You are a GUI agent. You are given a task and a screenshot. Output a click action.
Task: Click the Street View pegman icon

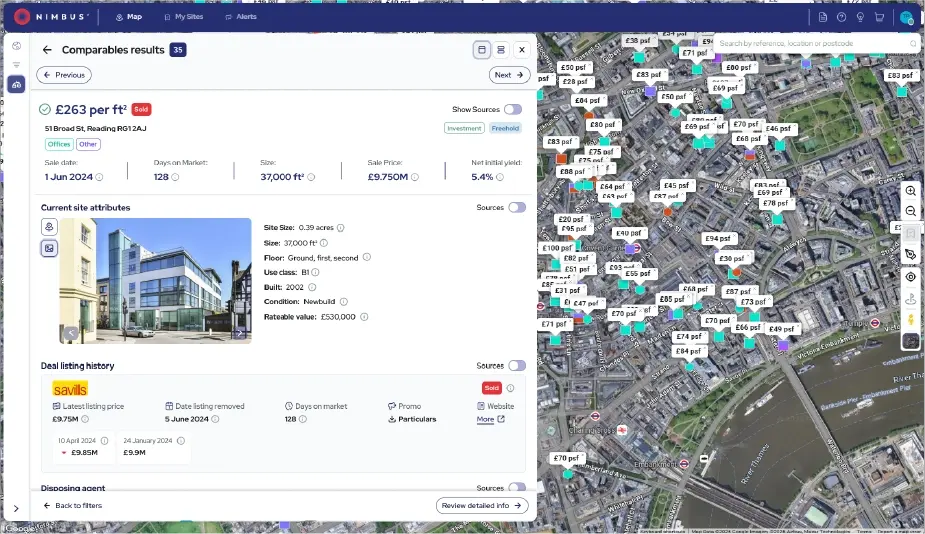click(x=910, y=320)
